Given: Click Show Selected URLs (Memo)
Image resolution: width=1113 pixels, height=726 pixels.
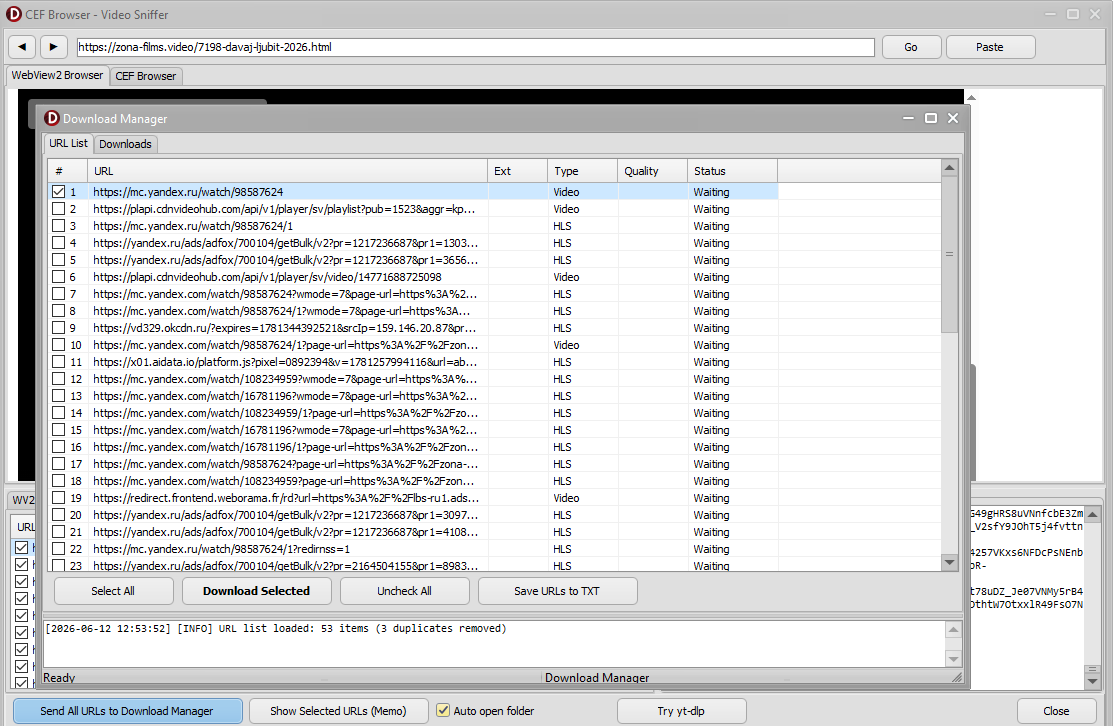Looking at the screenshot, I should (339, 711).
